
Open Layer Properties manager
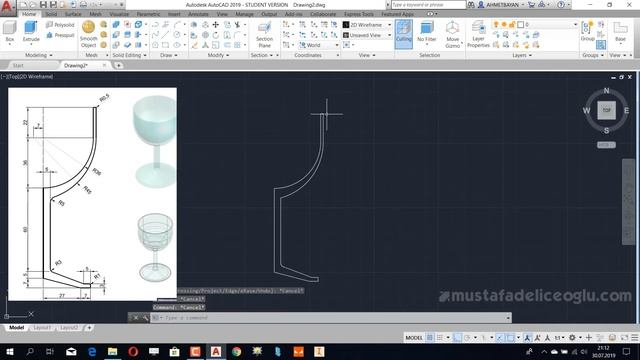coord(478,34)
